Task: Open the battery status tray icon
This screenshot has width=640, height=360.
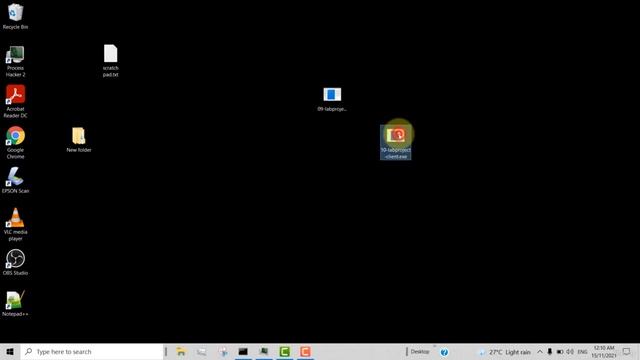Action: click(560, 351)
